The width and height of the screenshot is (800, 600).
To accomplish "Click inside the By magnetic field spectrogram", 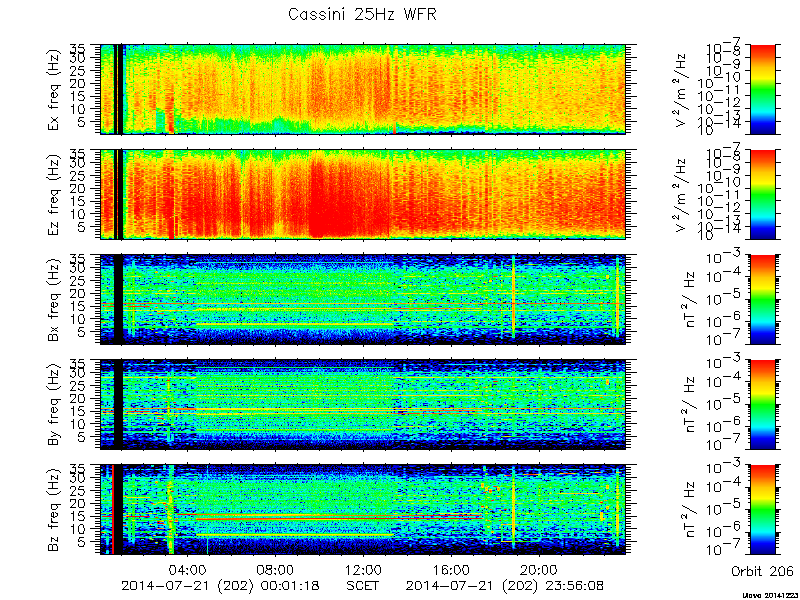I will (x=363, y=405).
